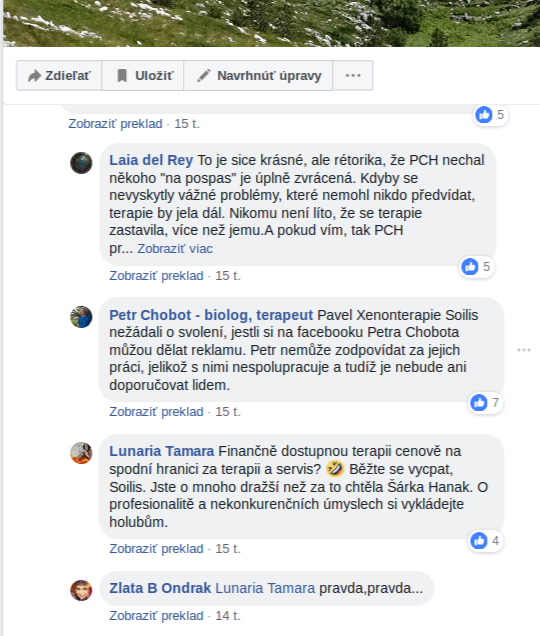Translate Lunaria Tamara's comment via Zobraziť preklad
Screen dimensions: 540x636
pos(156,549)
